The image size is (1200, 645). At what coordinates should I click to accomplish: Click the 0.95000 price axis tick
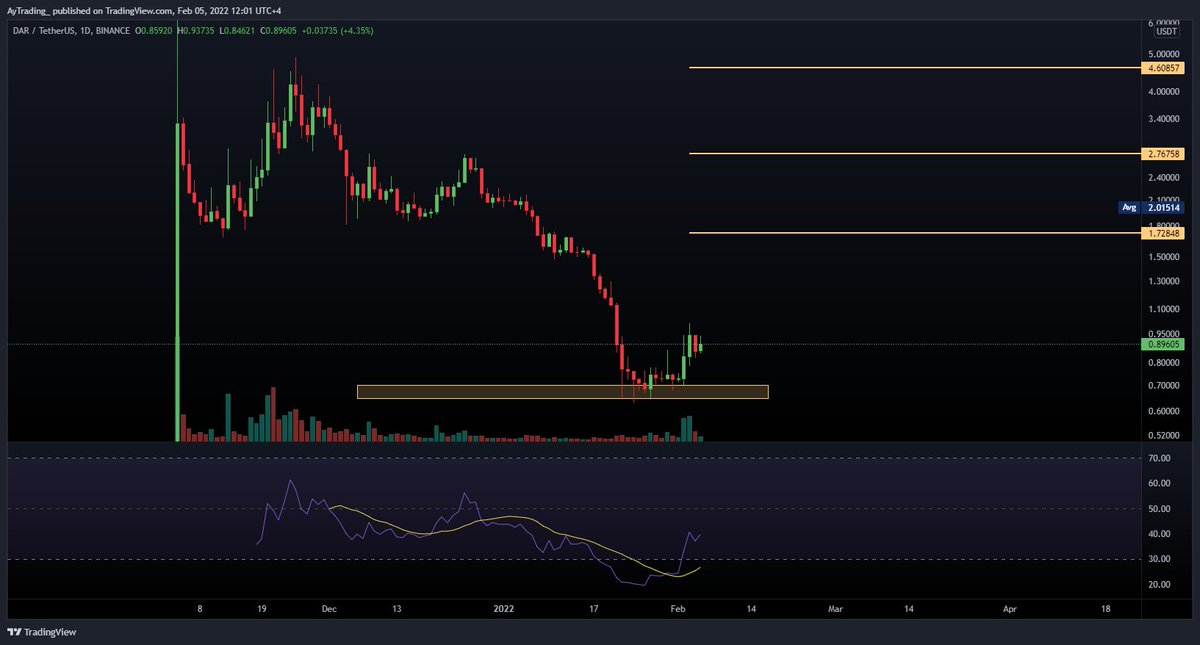(x=1164, y=334)
